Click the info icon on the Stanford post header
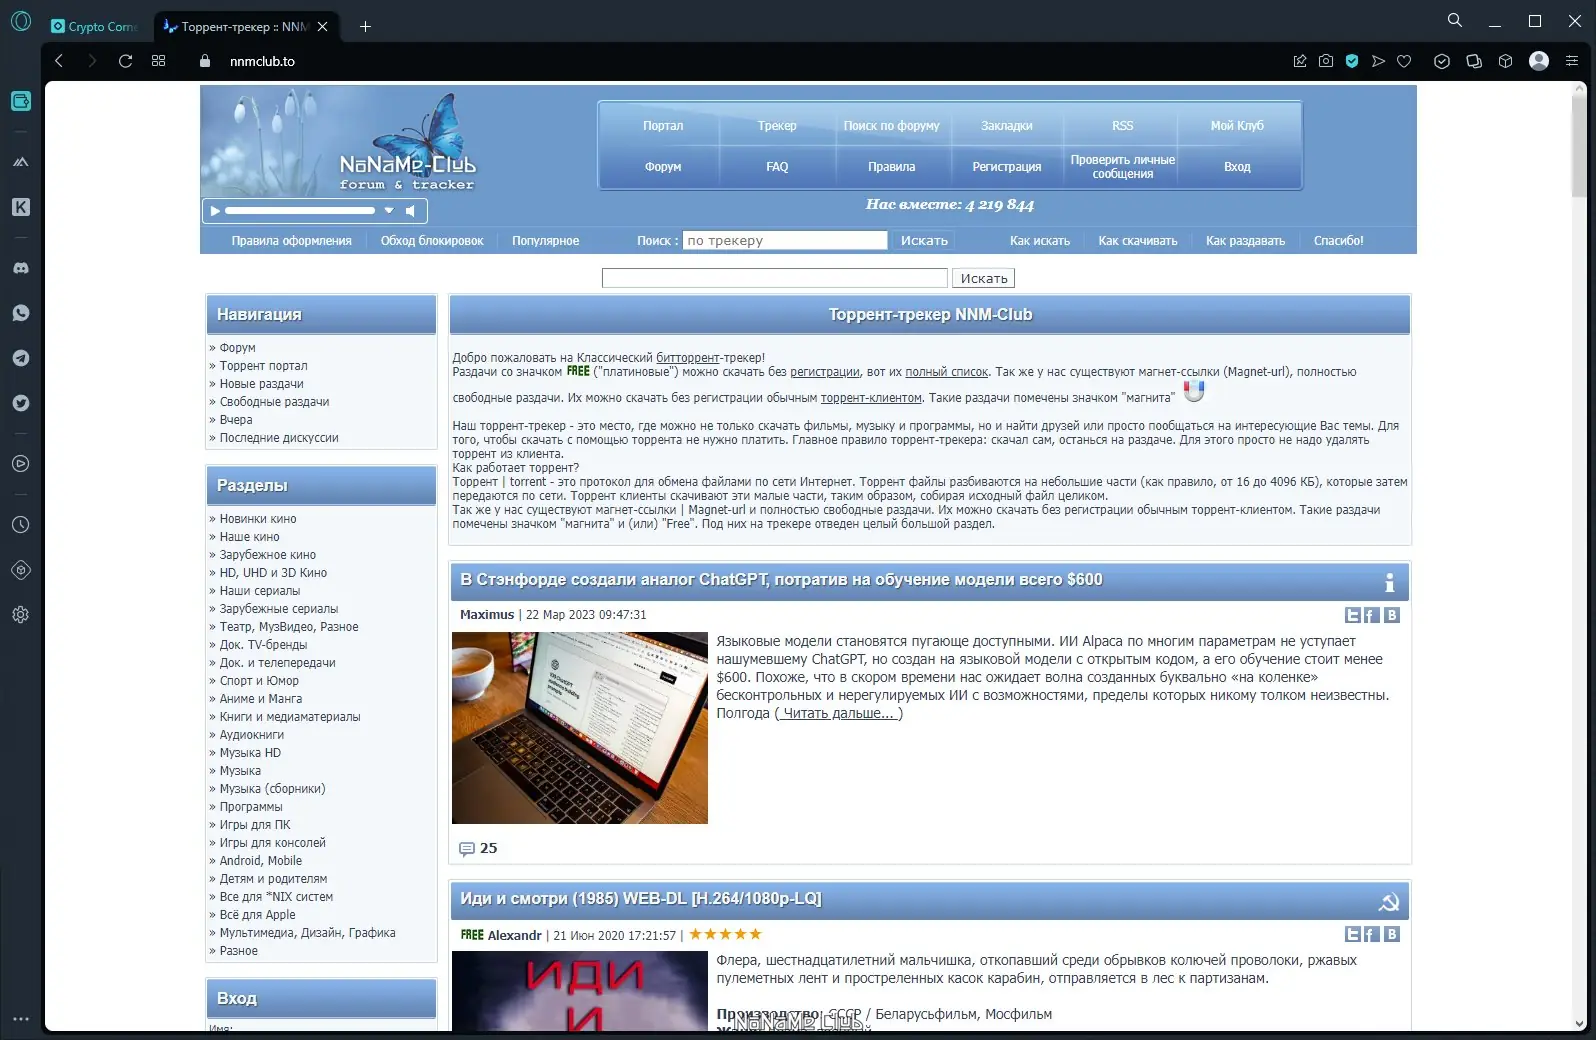This screenshot has width=1596, height=1040. coord(1389,582)
